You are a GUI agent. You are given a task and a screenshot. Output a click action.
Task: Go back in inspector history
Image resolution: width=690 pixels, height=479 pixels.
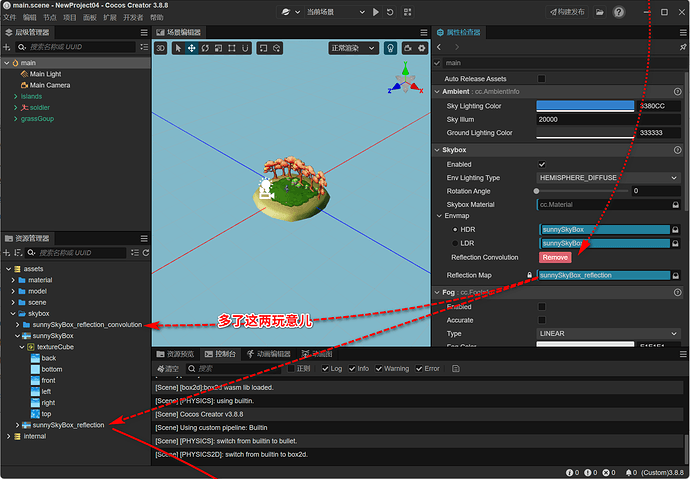coord(439,47)
